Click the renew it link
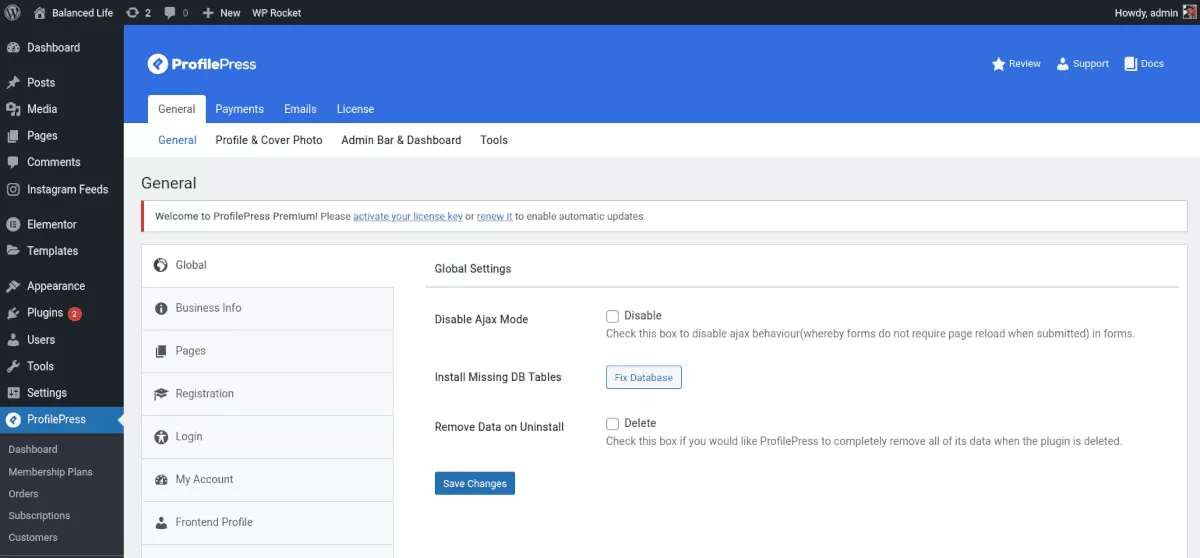1200x558 pixels. pyautogui.click(x=495, y=216)
